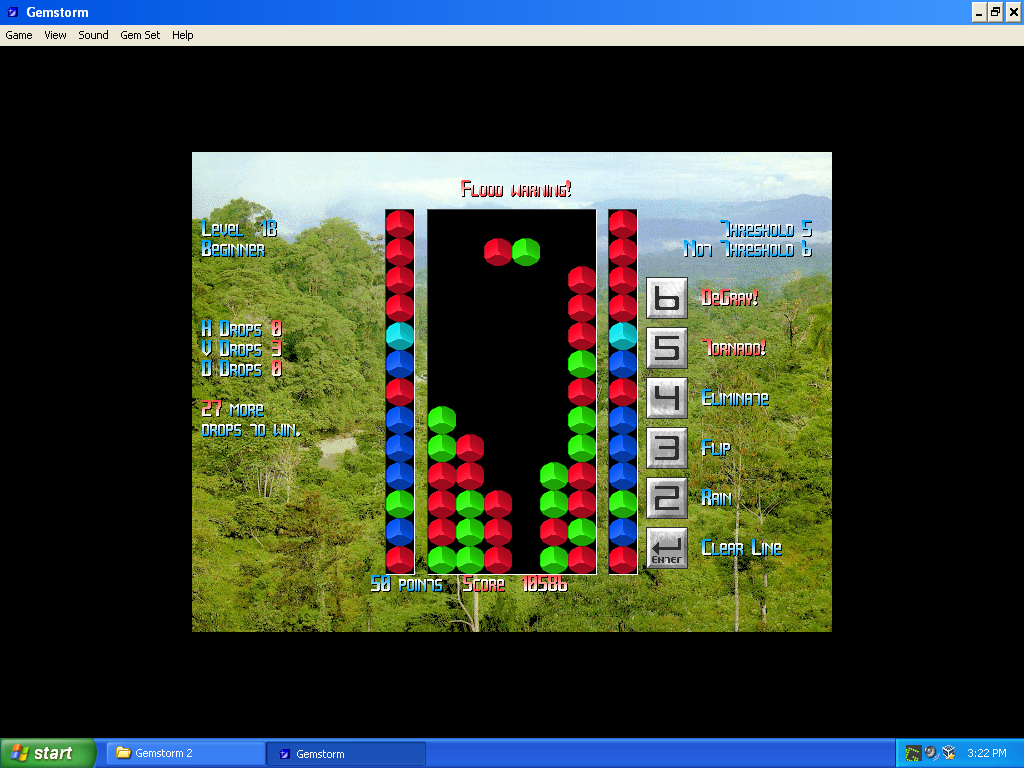Click the Windows Start button
Image resolution: width=1024 pixels, height=768 pixels.
pyautogui.click(x=48, y=753)
